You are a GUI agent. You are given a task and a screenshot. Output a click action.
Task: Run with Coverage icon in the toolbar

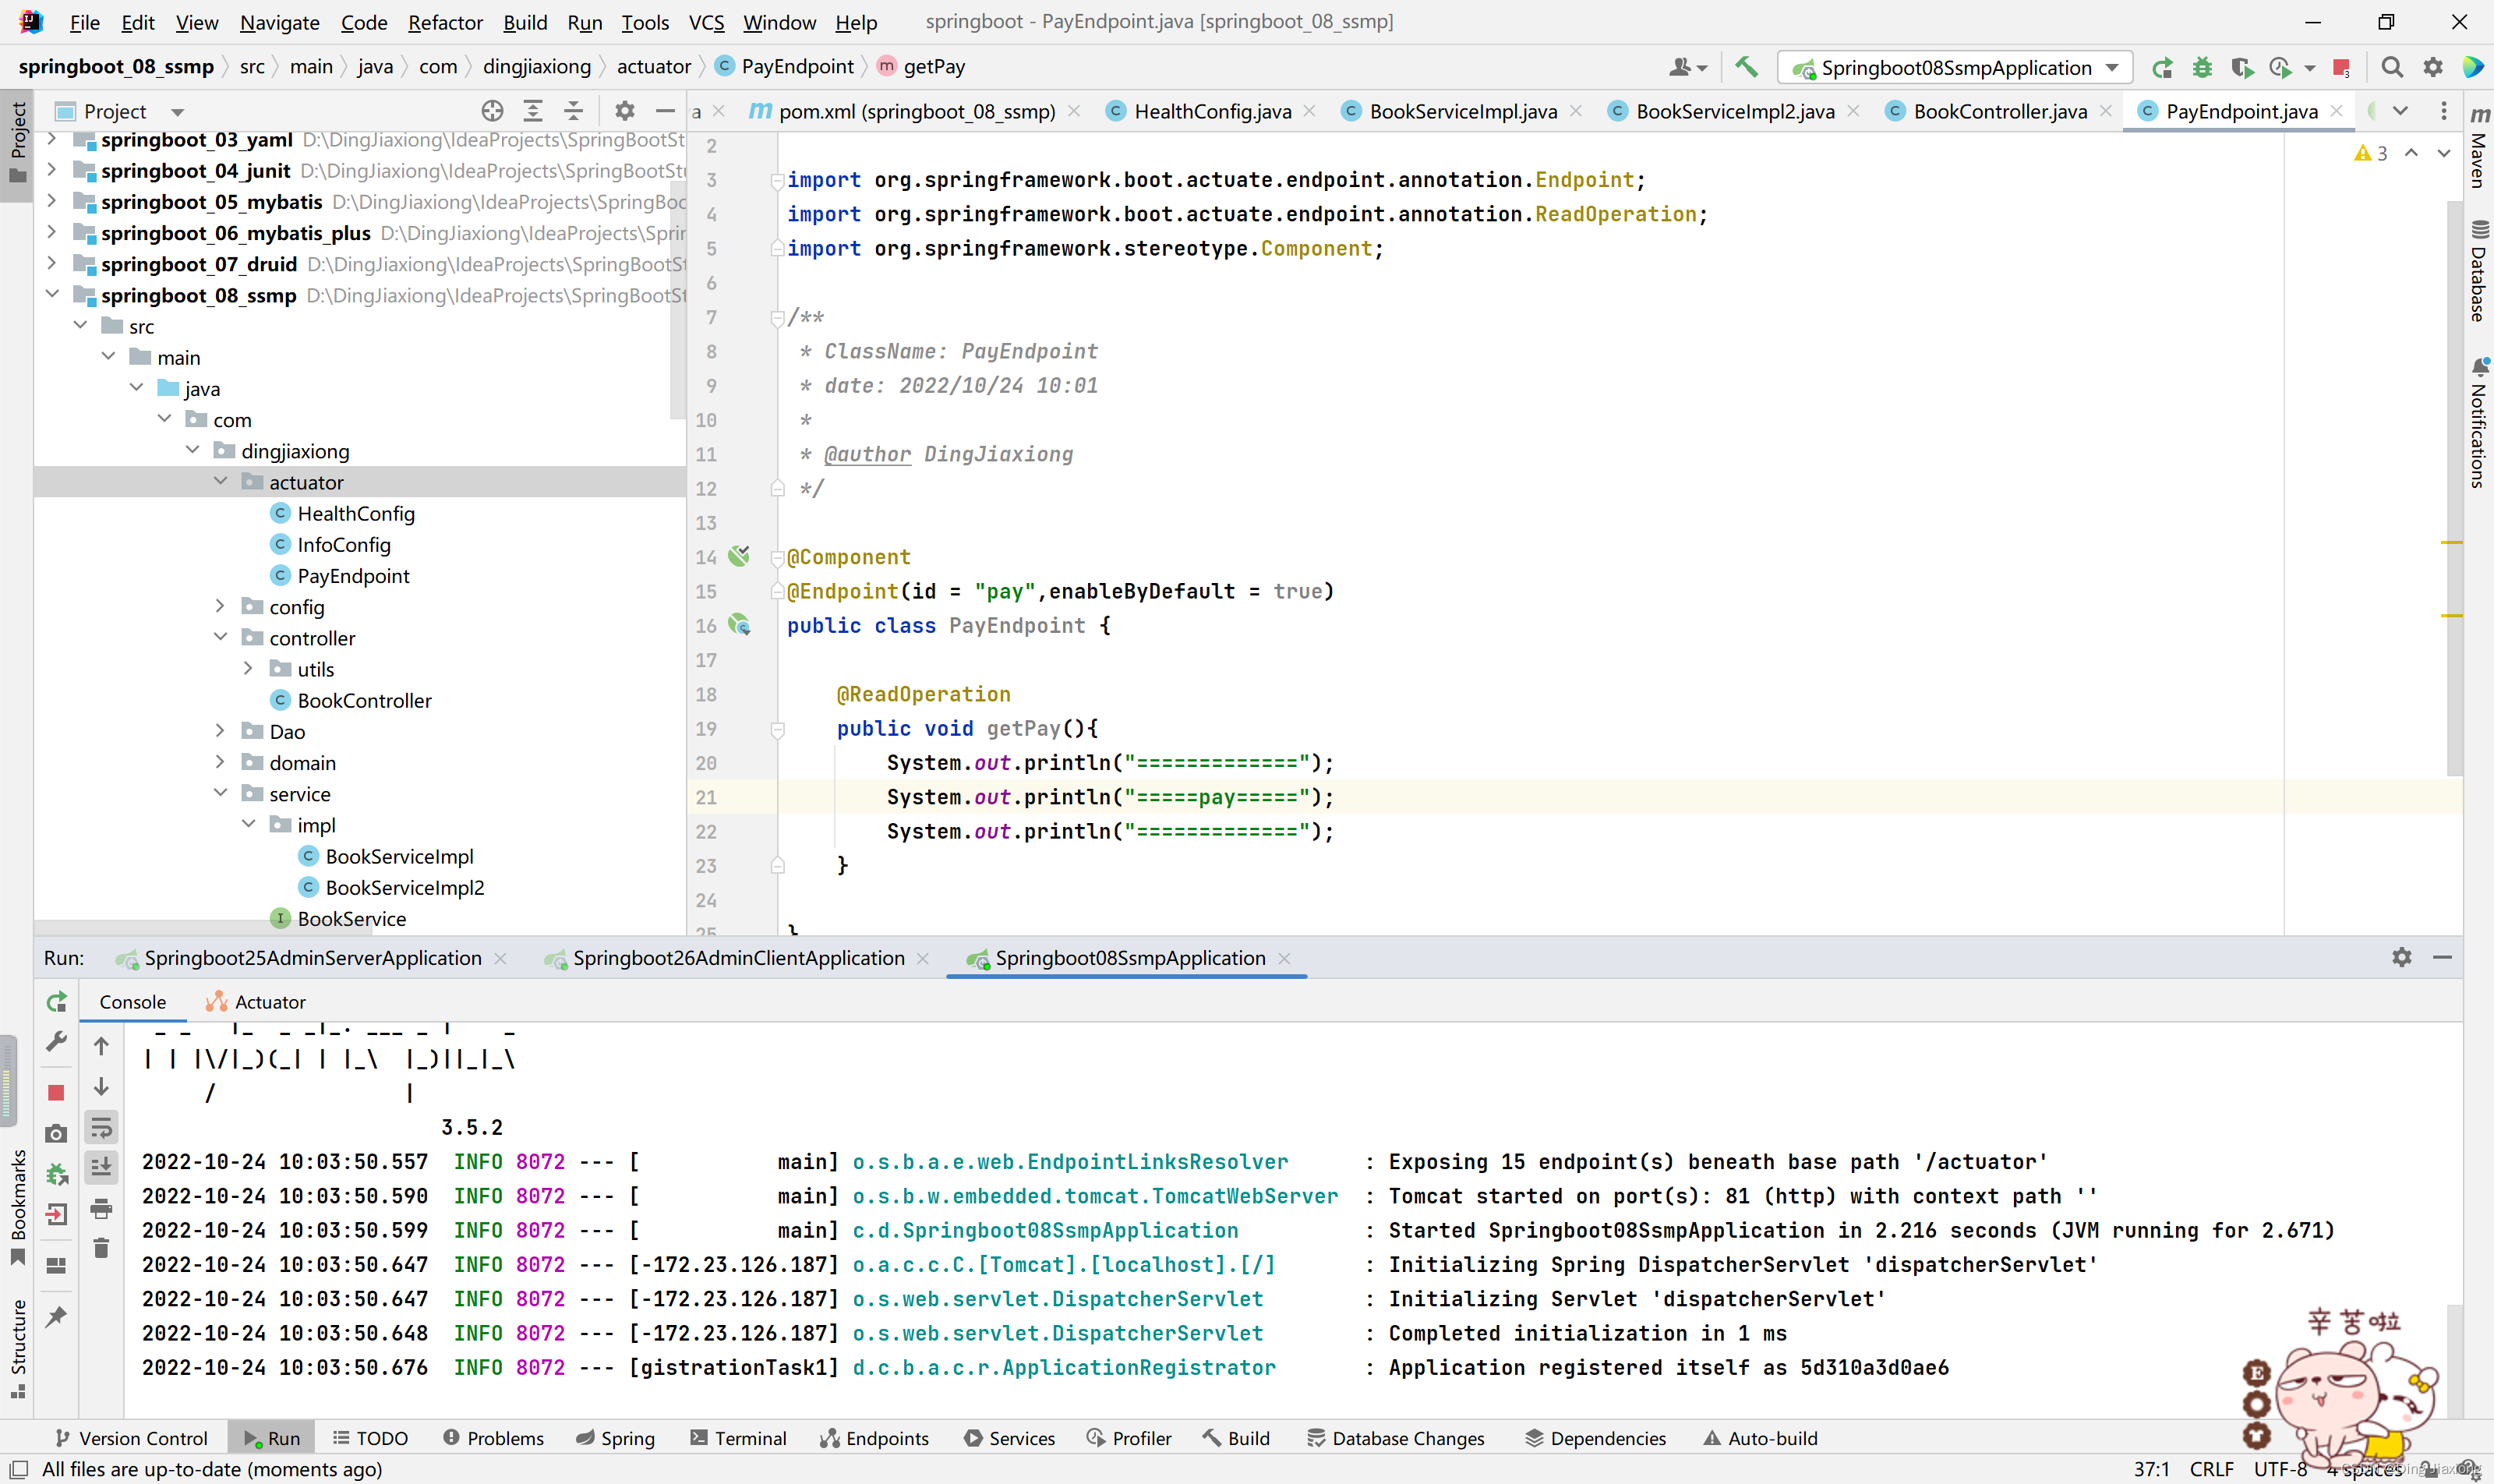coord(2242,67)
